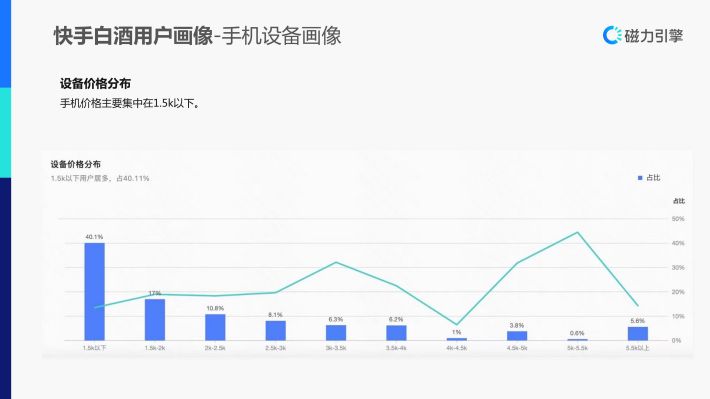Click the 2k-2.5k bar at 10.8%
This screenshot has height=399, width=710.
215,327
